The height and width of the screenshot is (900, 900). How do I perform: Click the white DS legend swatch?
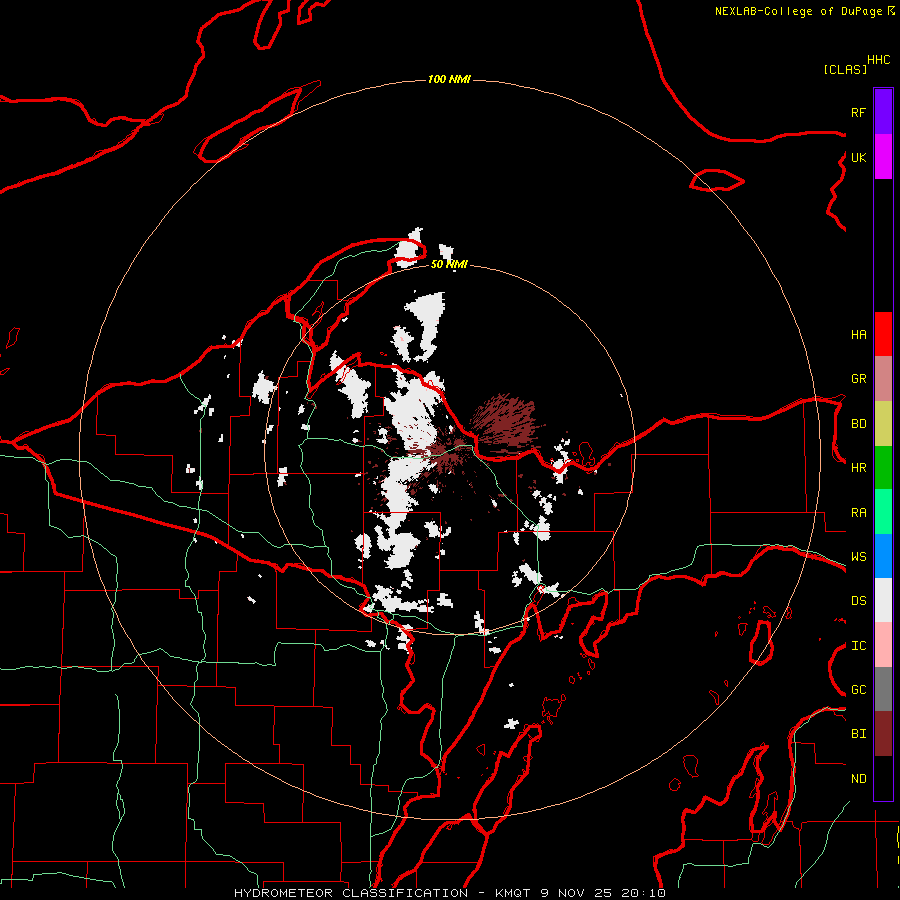(x=883, y=600)
